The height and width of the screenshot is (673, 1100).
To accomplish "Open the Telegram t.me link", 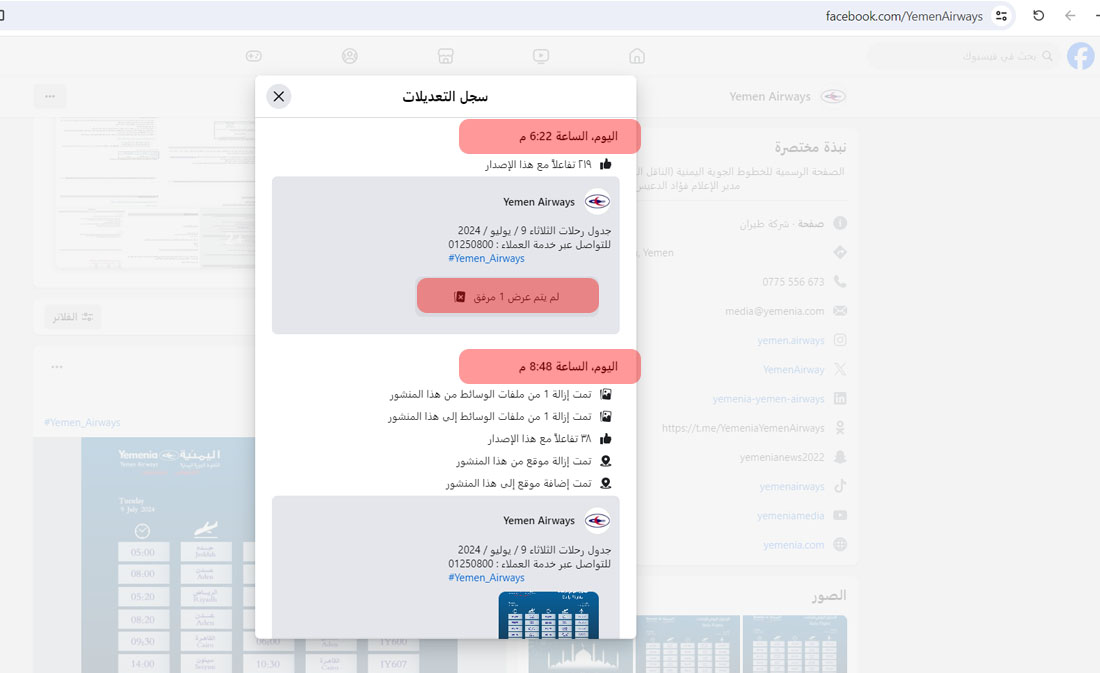I will pyautogui.click(x=743, y=428).
